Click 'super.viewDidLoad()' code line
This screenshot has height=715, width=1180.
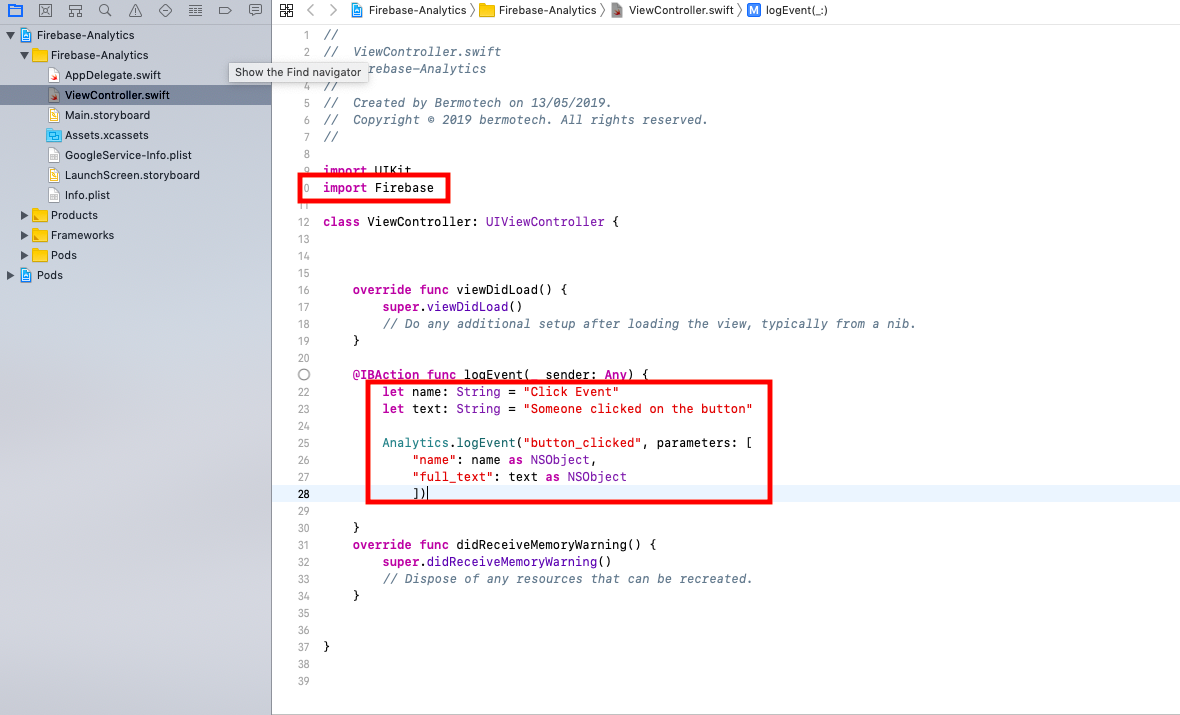point(452,307)
